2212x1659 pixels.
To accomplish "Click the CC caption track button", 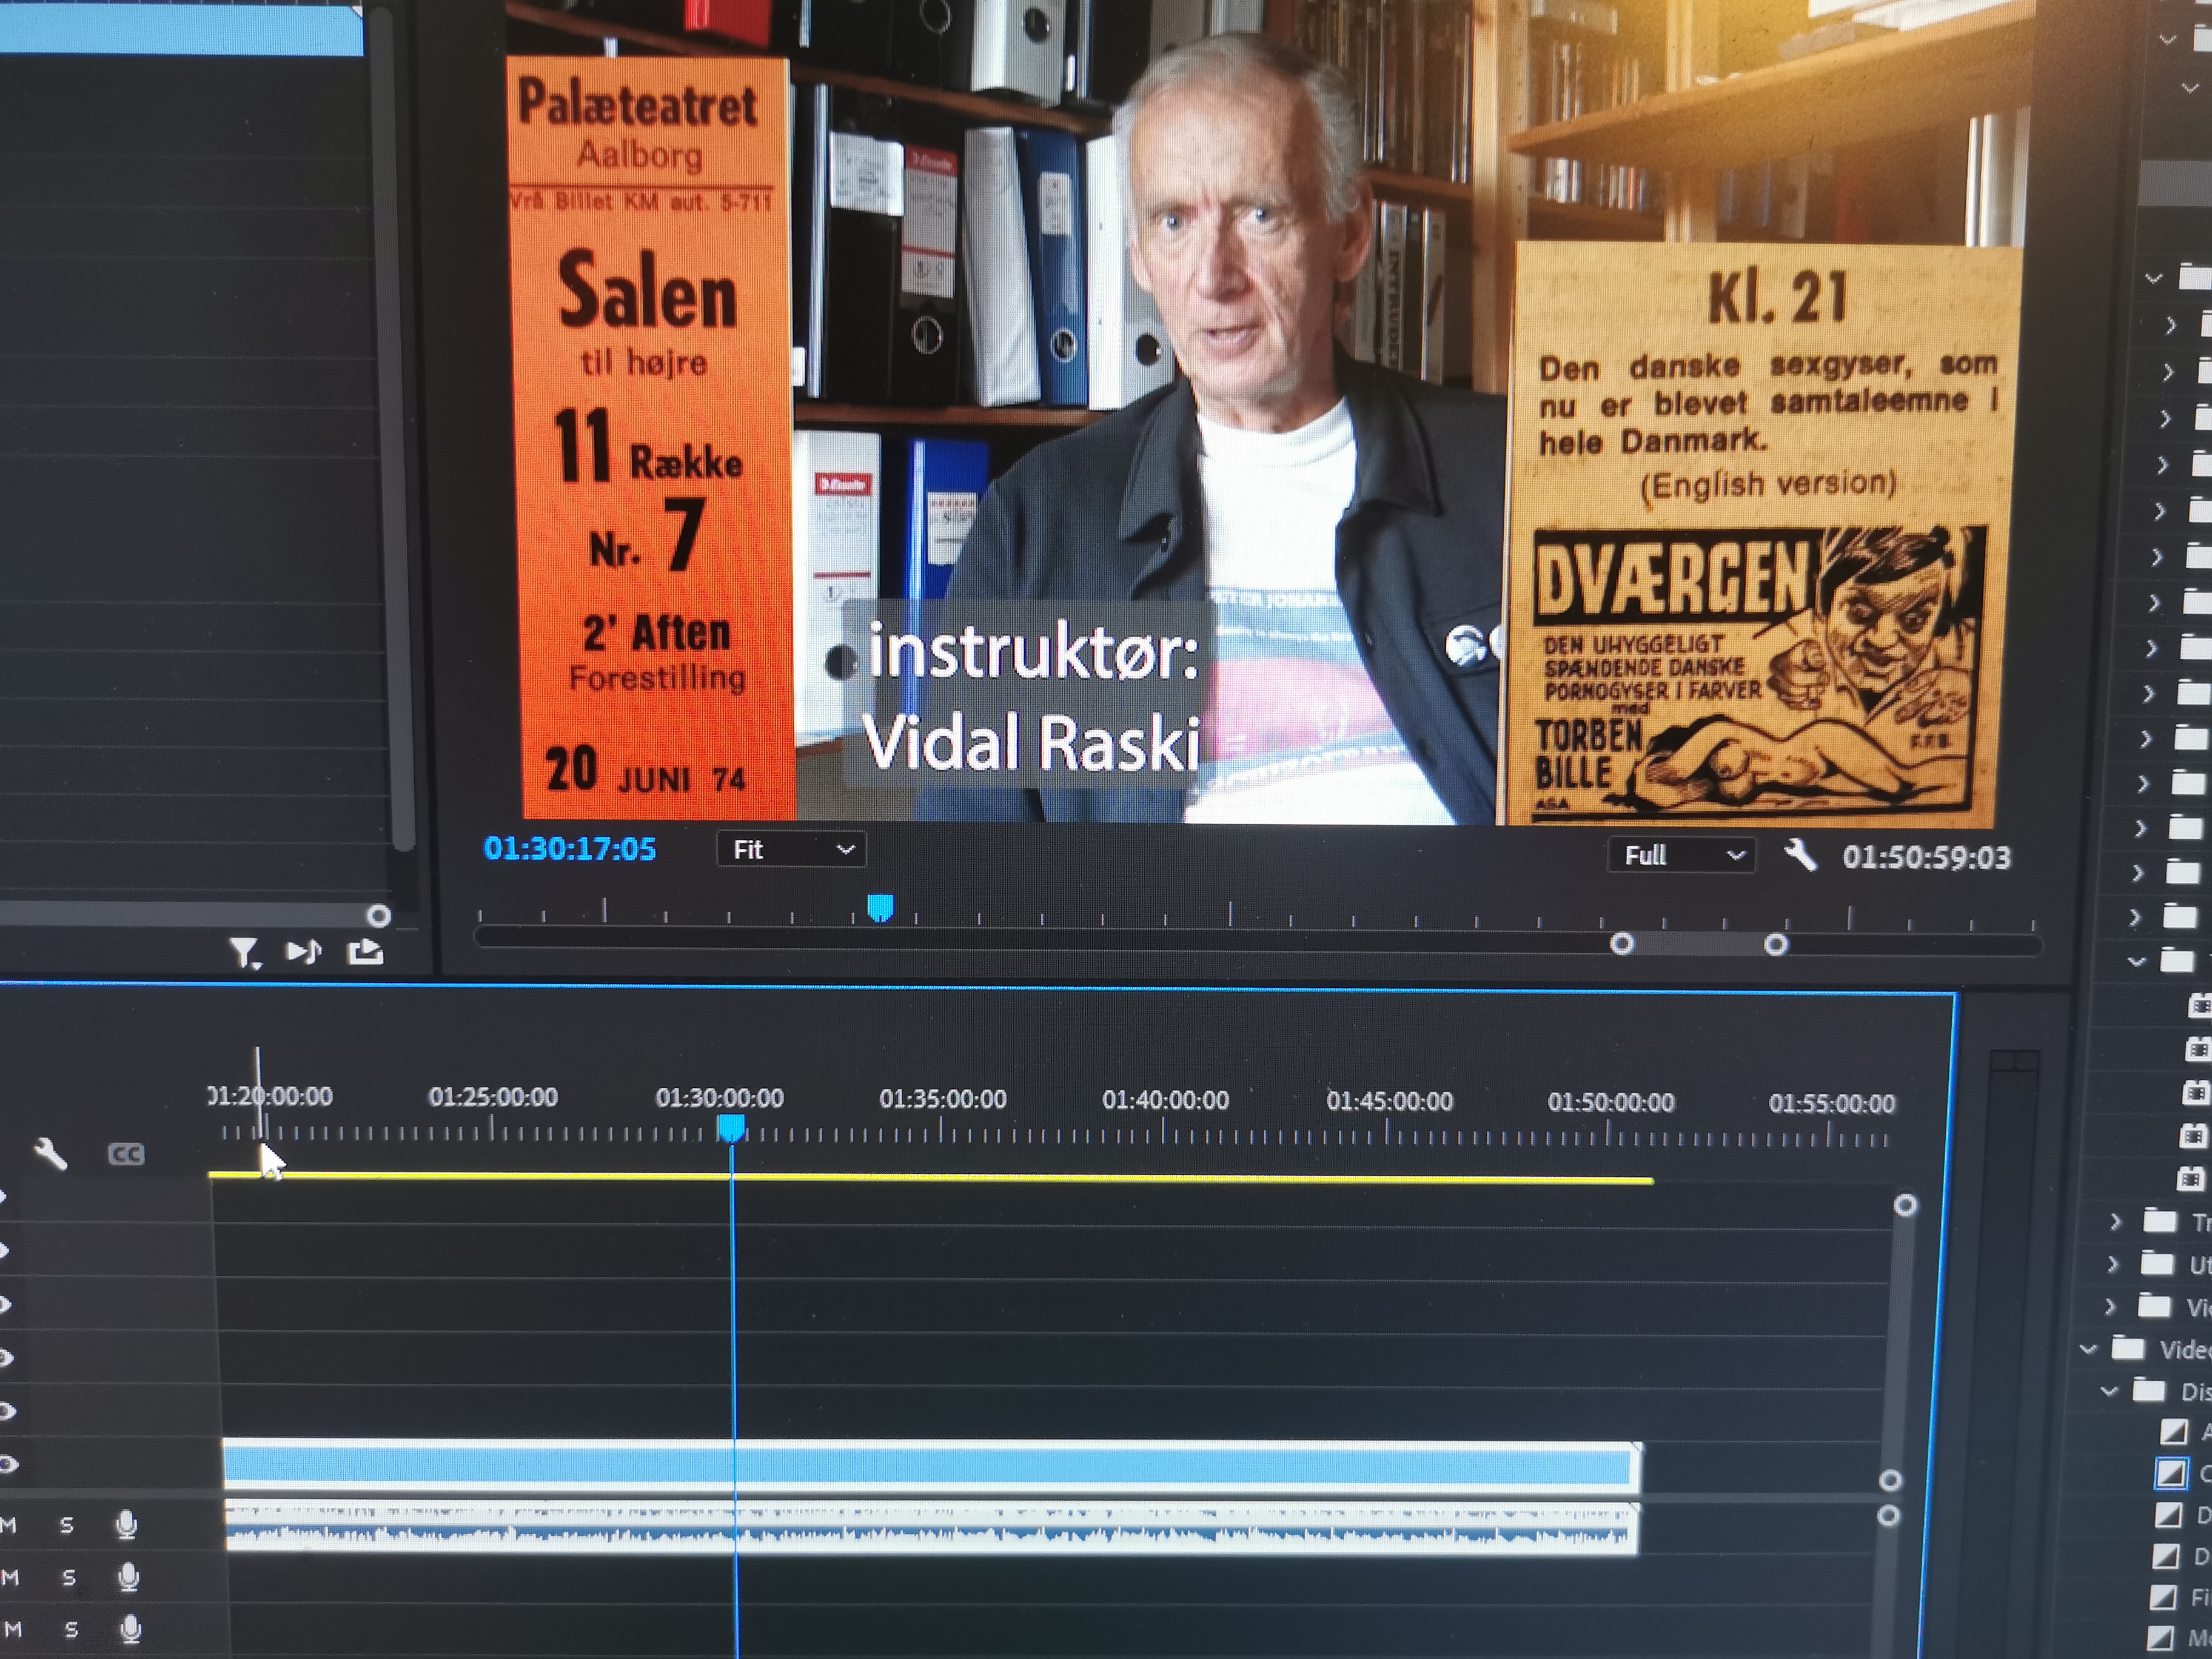I will 126,1154.
